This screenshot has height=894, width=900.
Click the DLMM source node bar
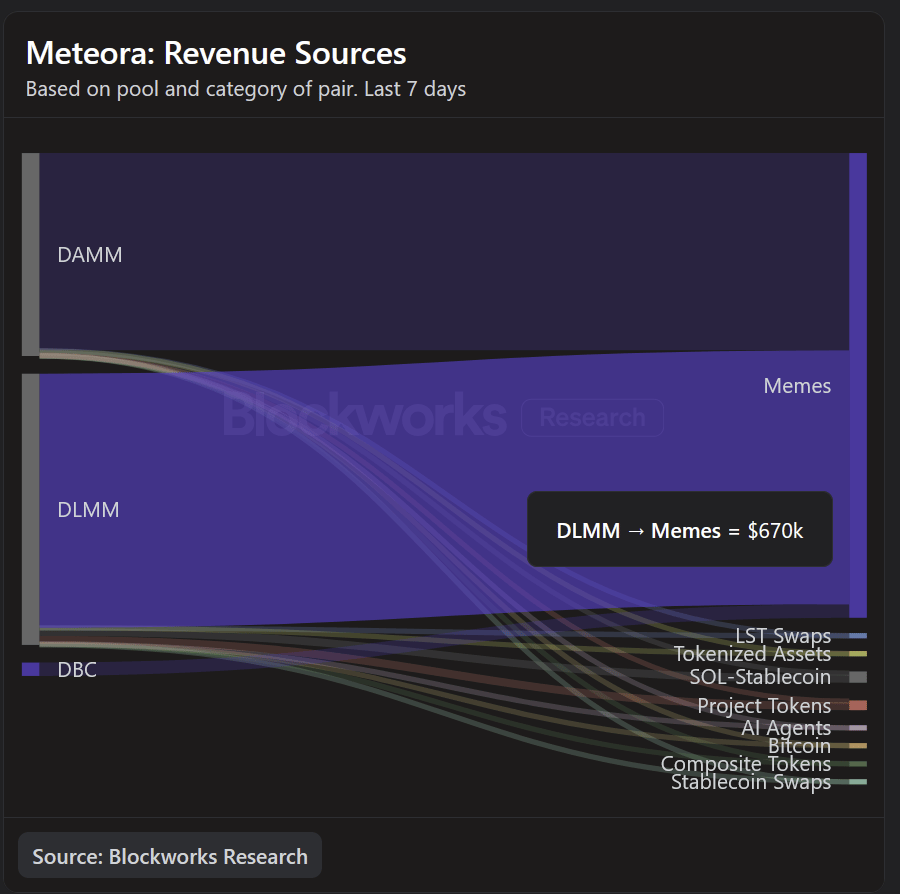[30, 509]
